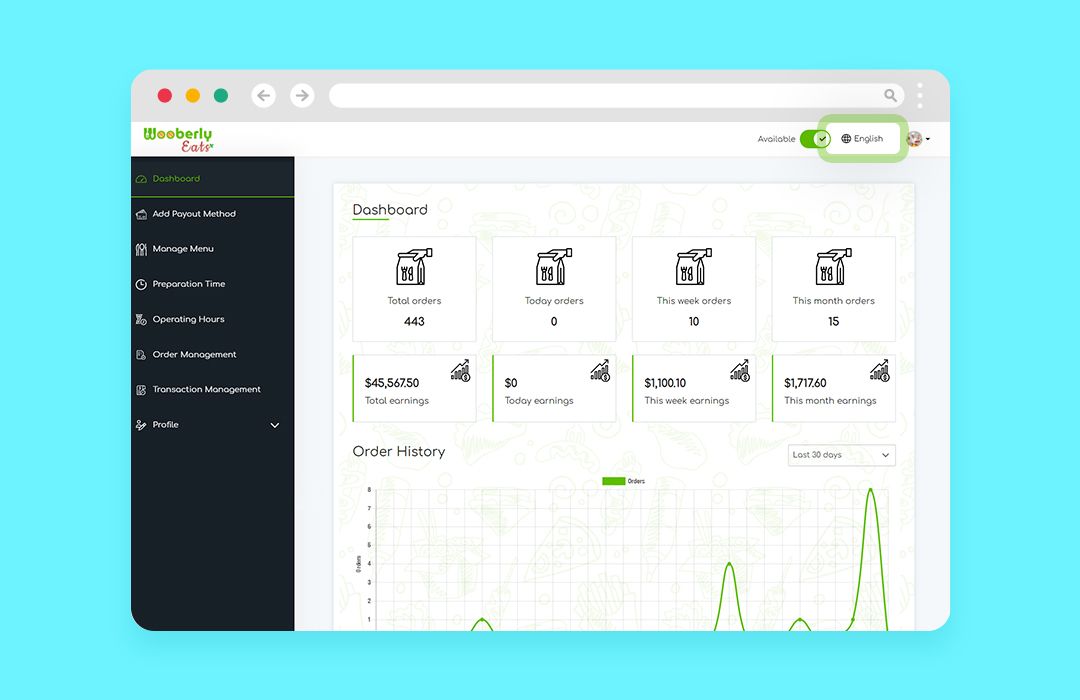Open Order Management page
The image size is (1080, 700).
pos(213,354)
